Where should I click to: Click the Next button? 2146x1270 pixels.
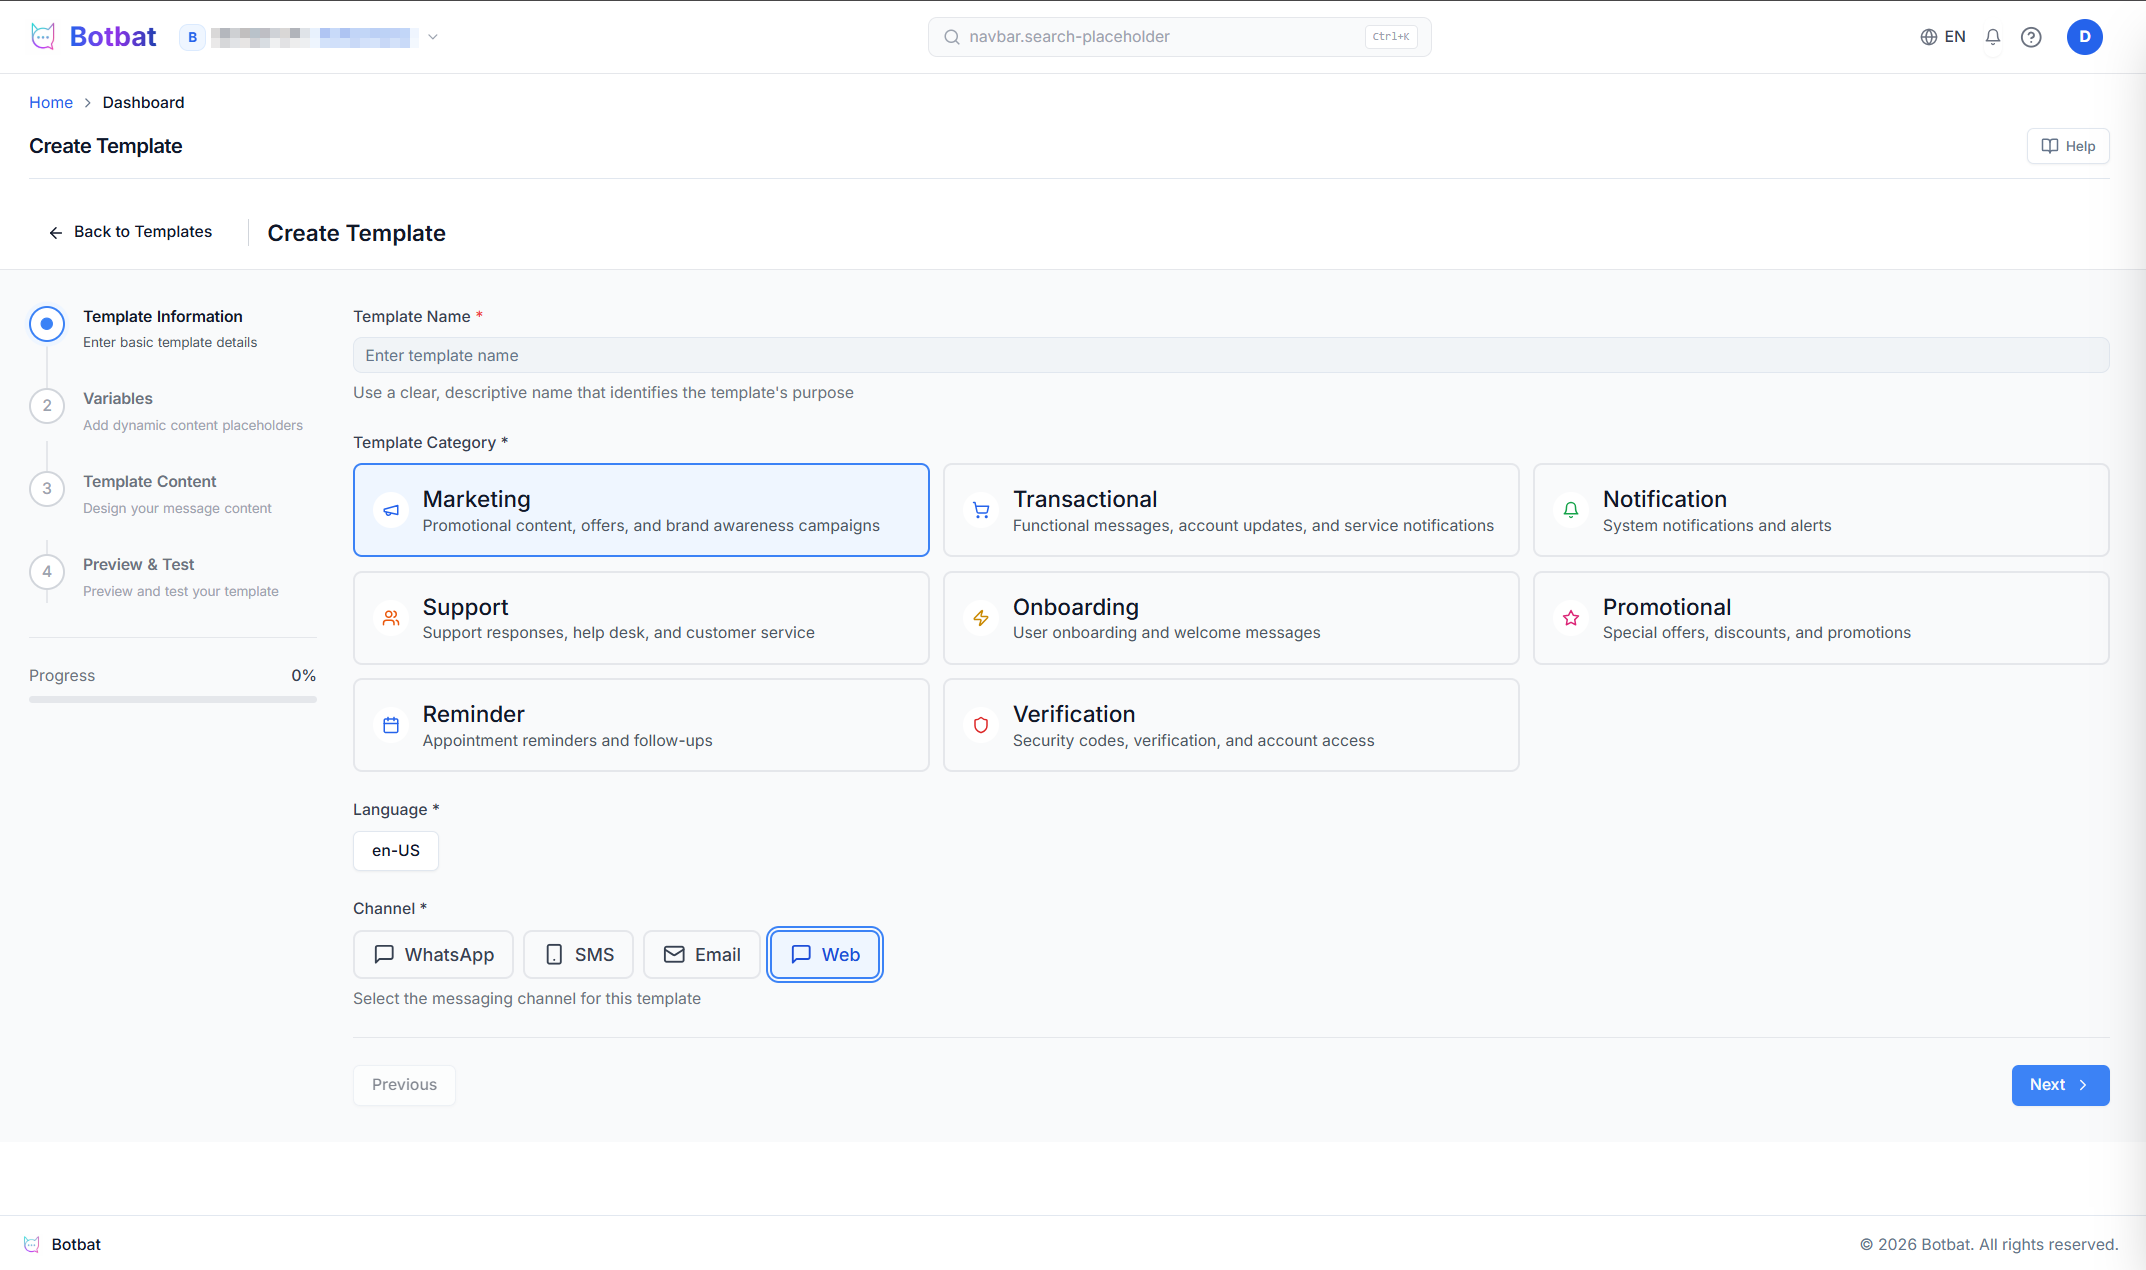[2059, 1085]
